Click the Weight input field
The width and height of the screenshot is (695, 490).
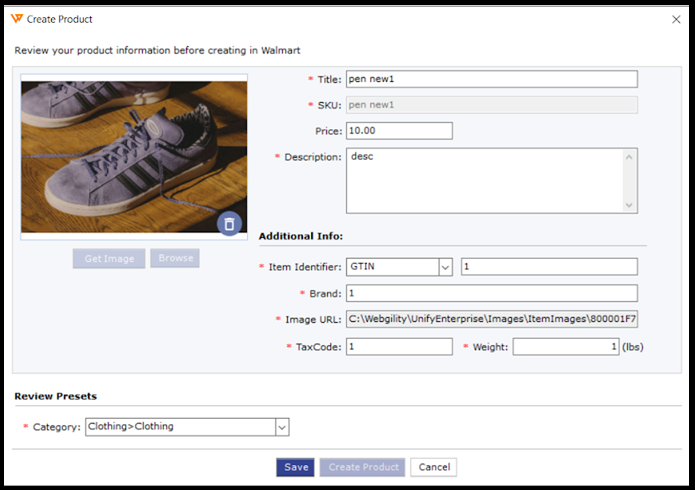tap(566, 346)
